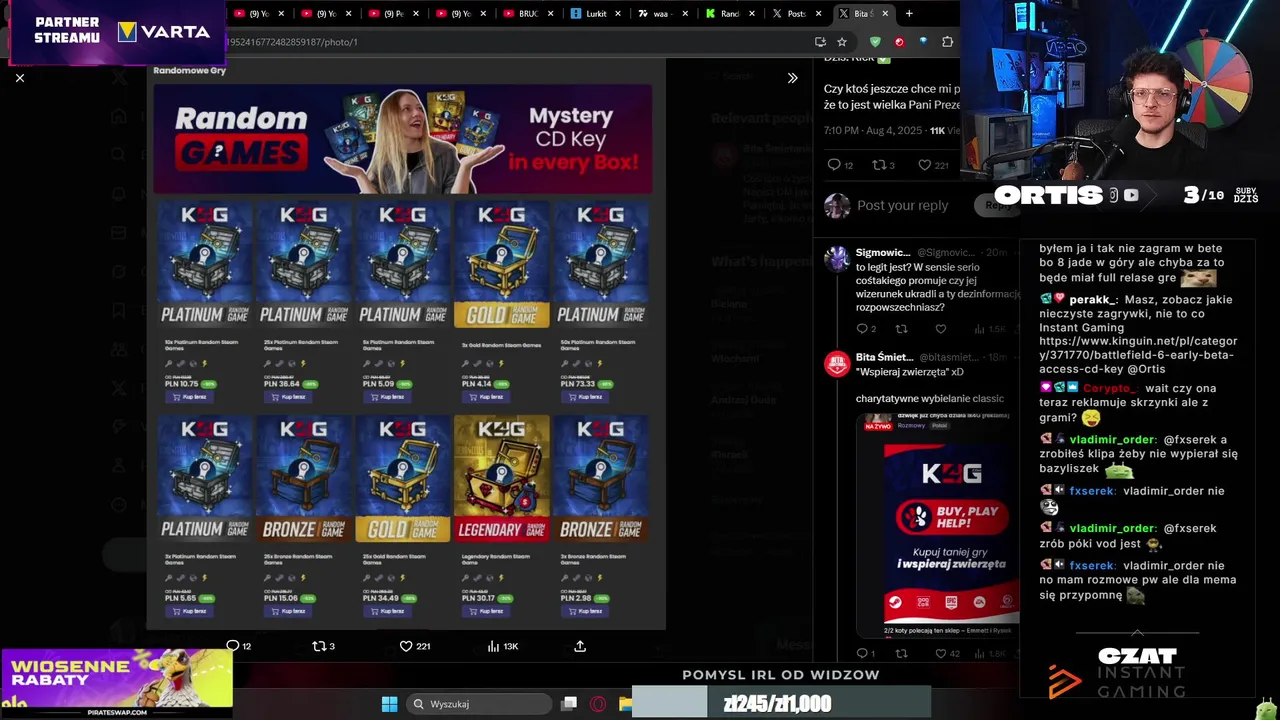1280x720 pixels.
Task: Open the Windows Start menu
Action: [389, 704]
